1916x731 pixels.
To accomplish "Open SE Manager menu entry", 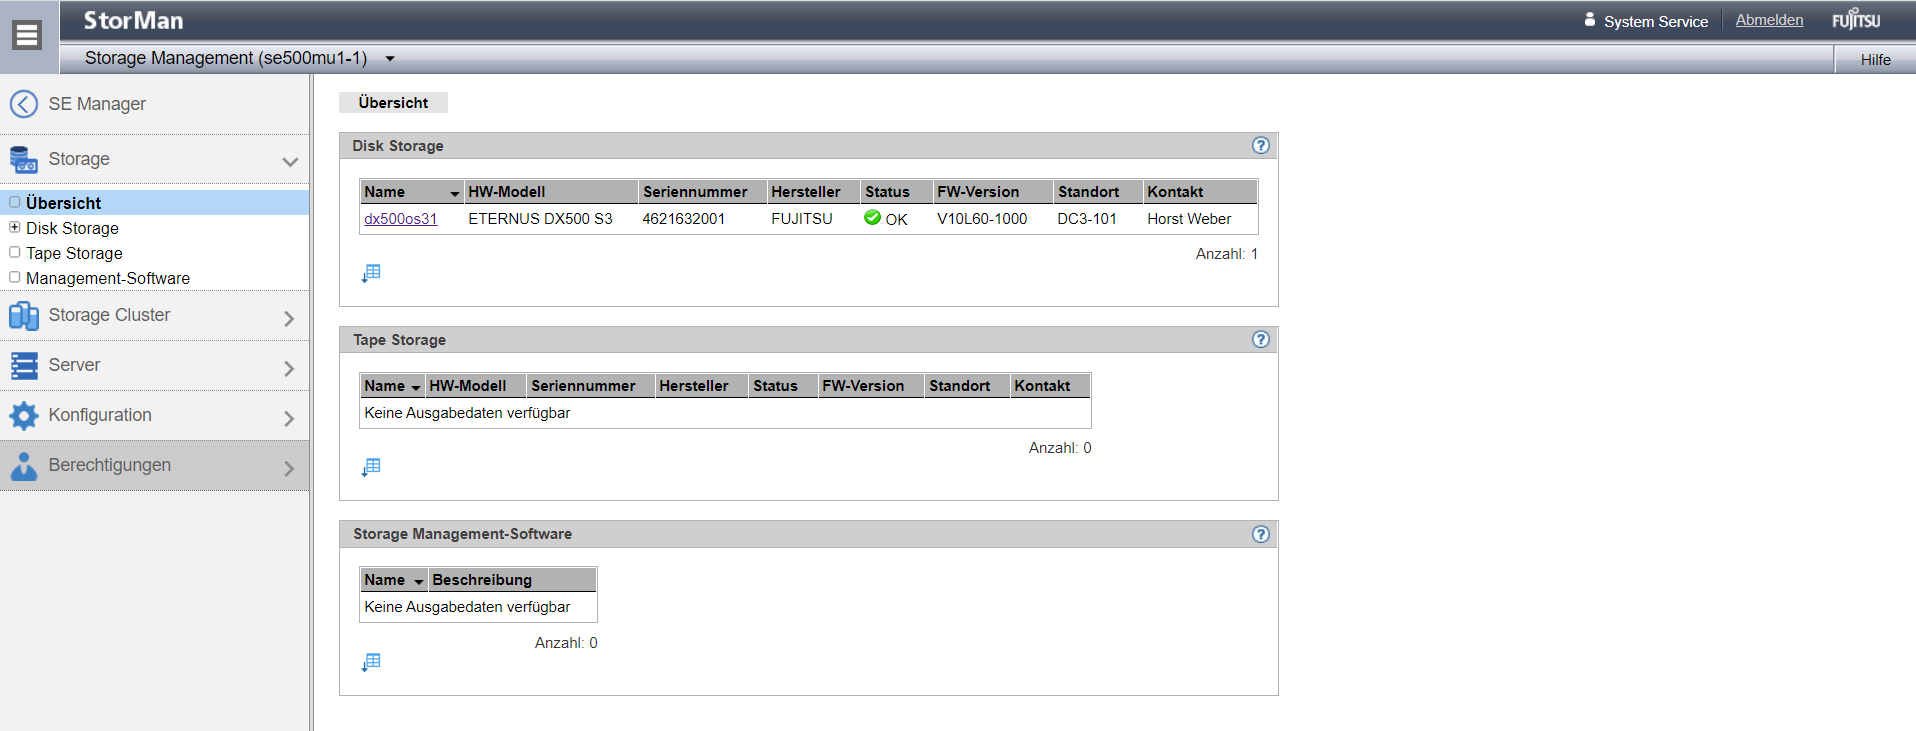I will click(97, 104).
